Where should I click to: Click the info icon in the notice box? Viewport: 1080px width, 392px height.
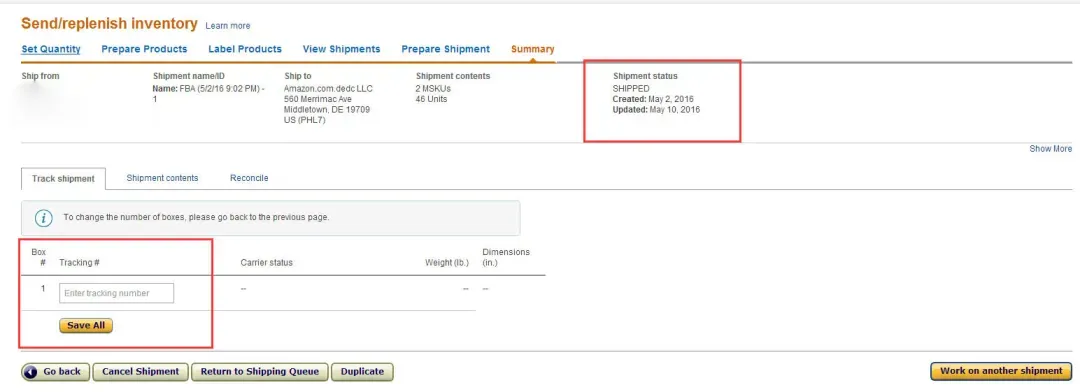(44, 218)
